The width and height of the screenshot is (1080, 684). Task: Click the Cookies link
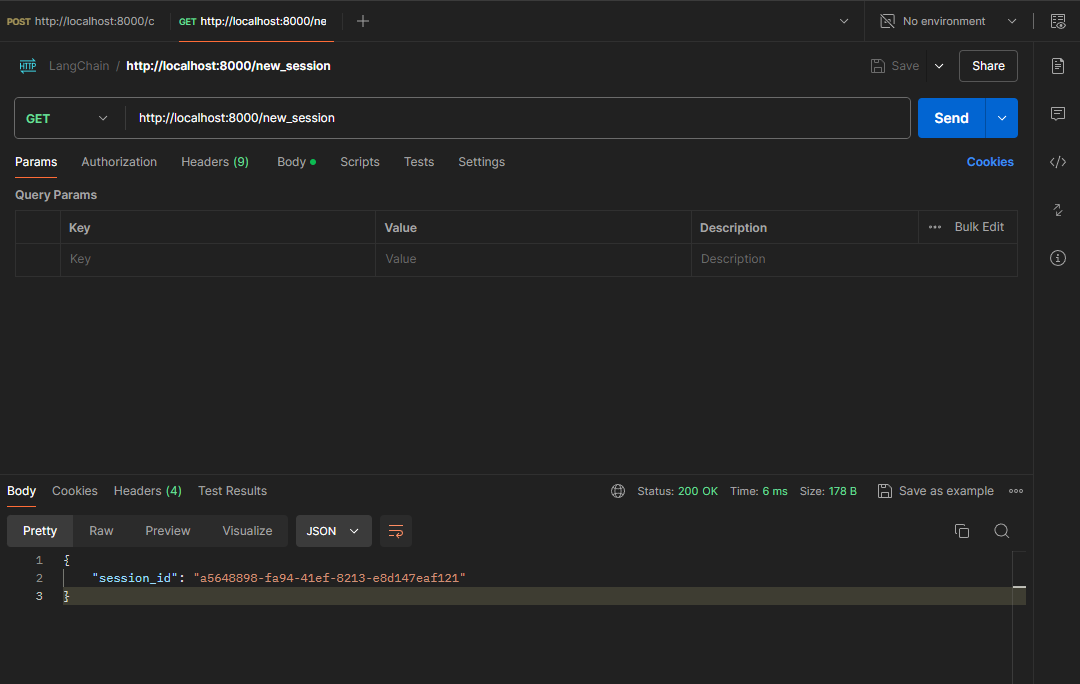coord(990,162)
